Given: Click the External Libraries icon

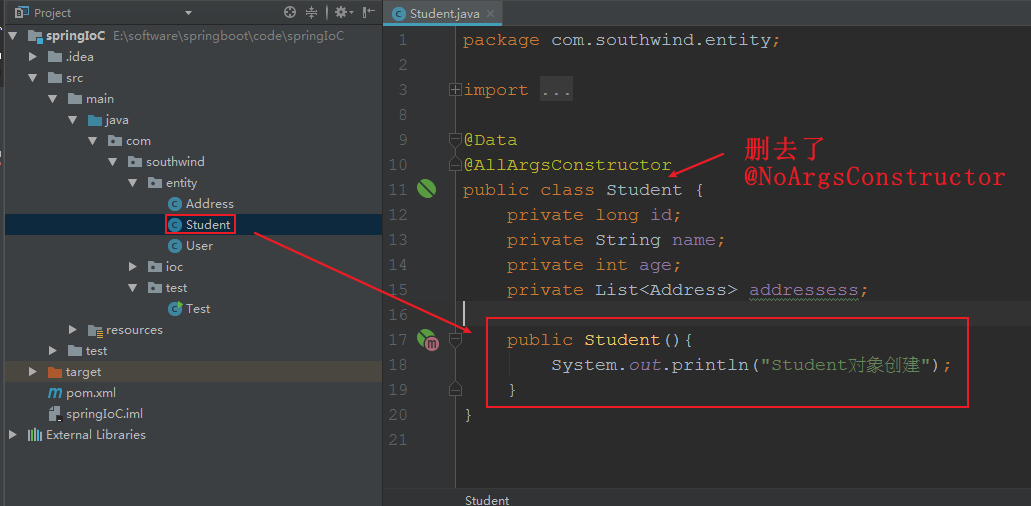Looking at the screenshot, I should point(35,435).
